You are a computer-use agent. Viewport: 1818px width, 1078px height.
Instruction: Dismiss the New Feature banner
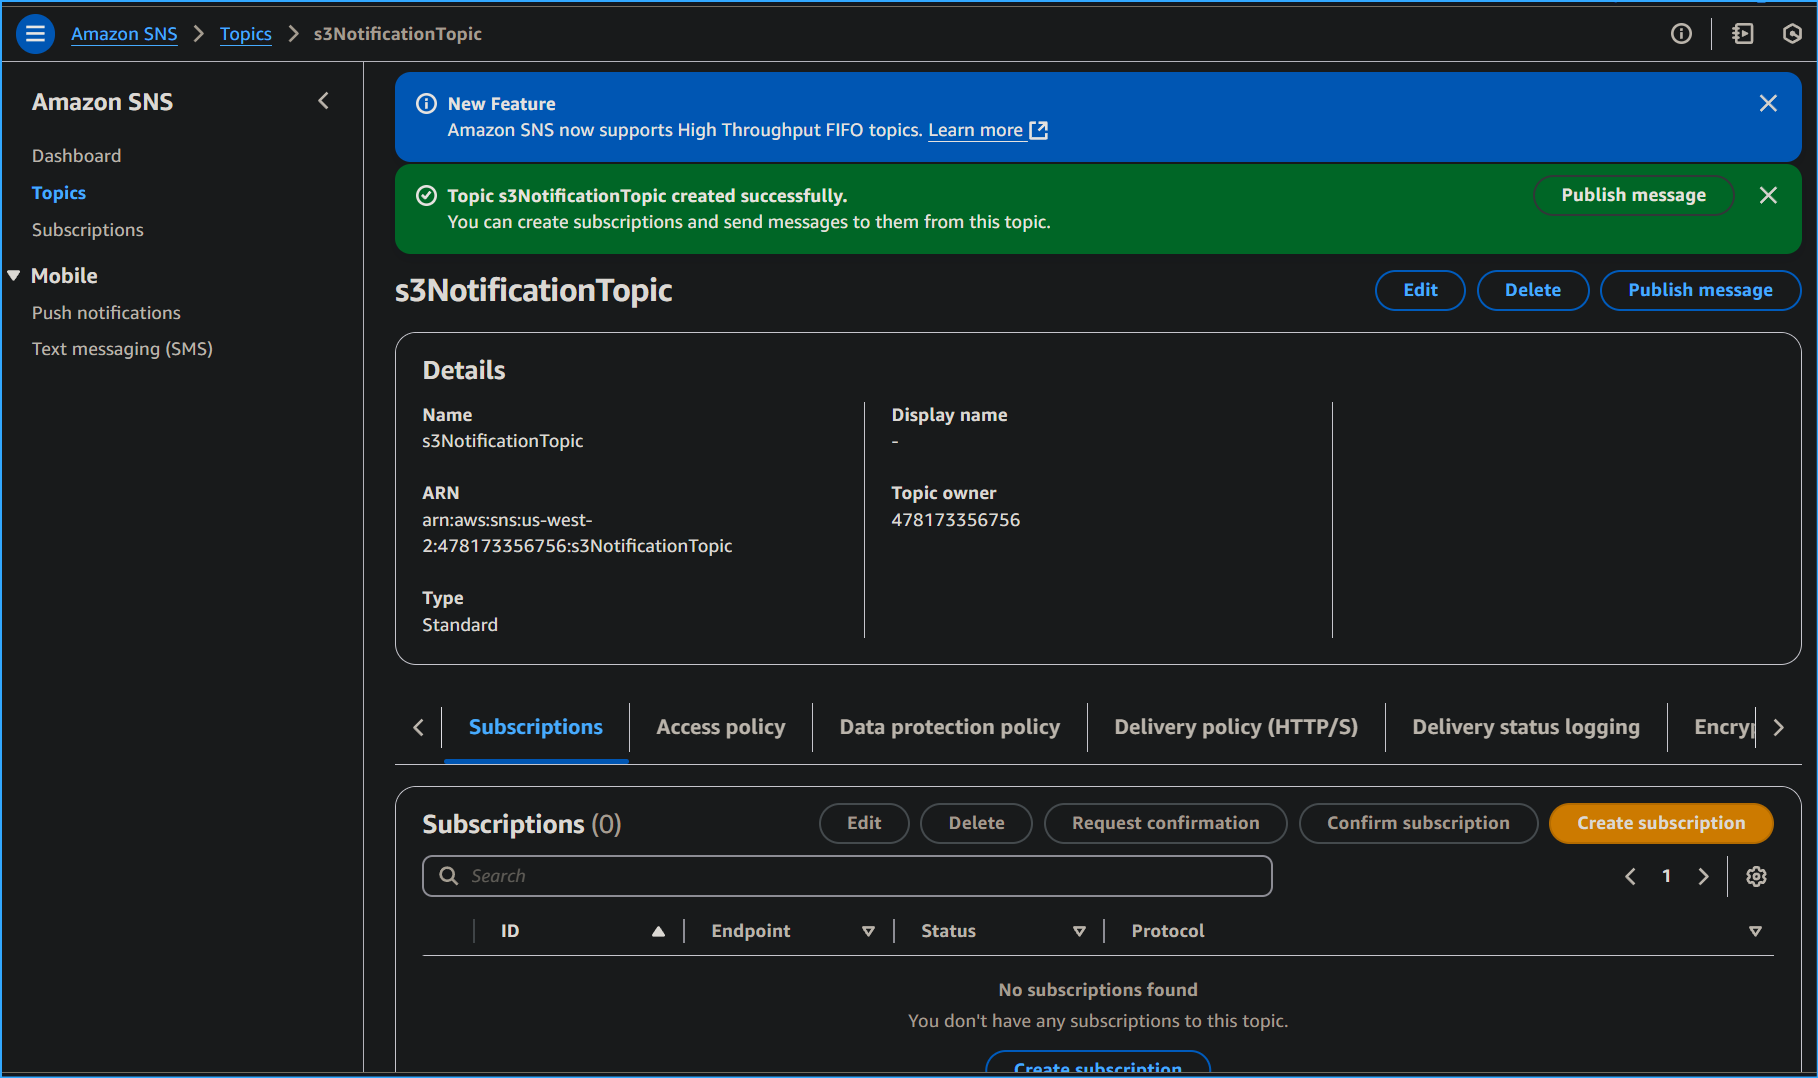click(1768, 104)
